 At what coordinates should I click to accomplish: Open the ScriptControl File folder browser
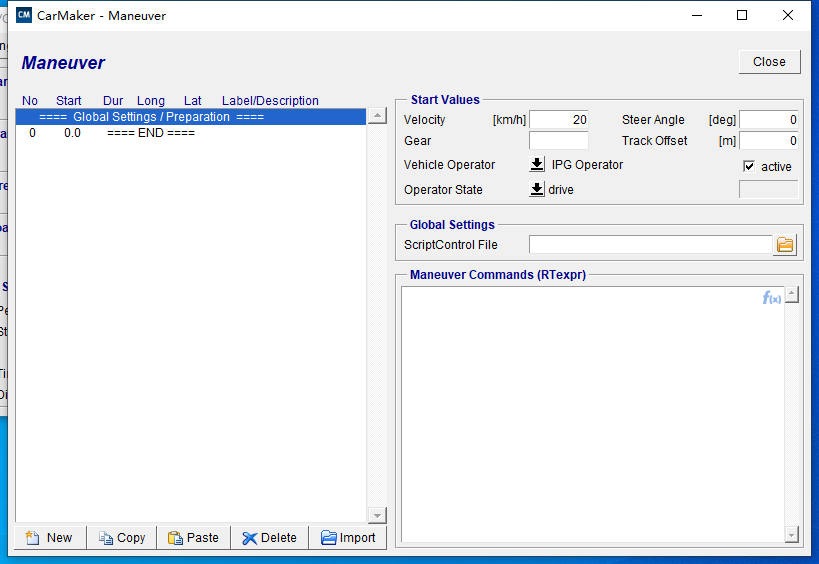(x=785, y=244)
